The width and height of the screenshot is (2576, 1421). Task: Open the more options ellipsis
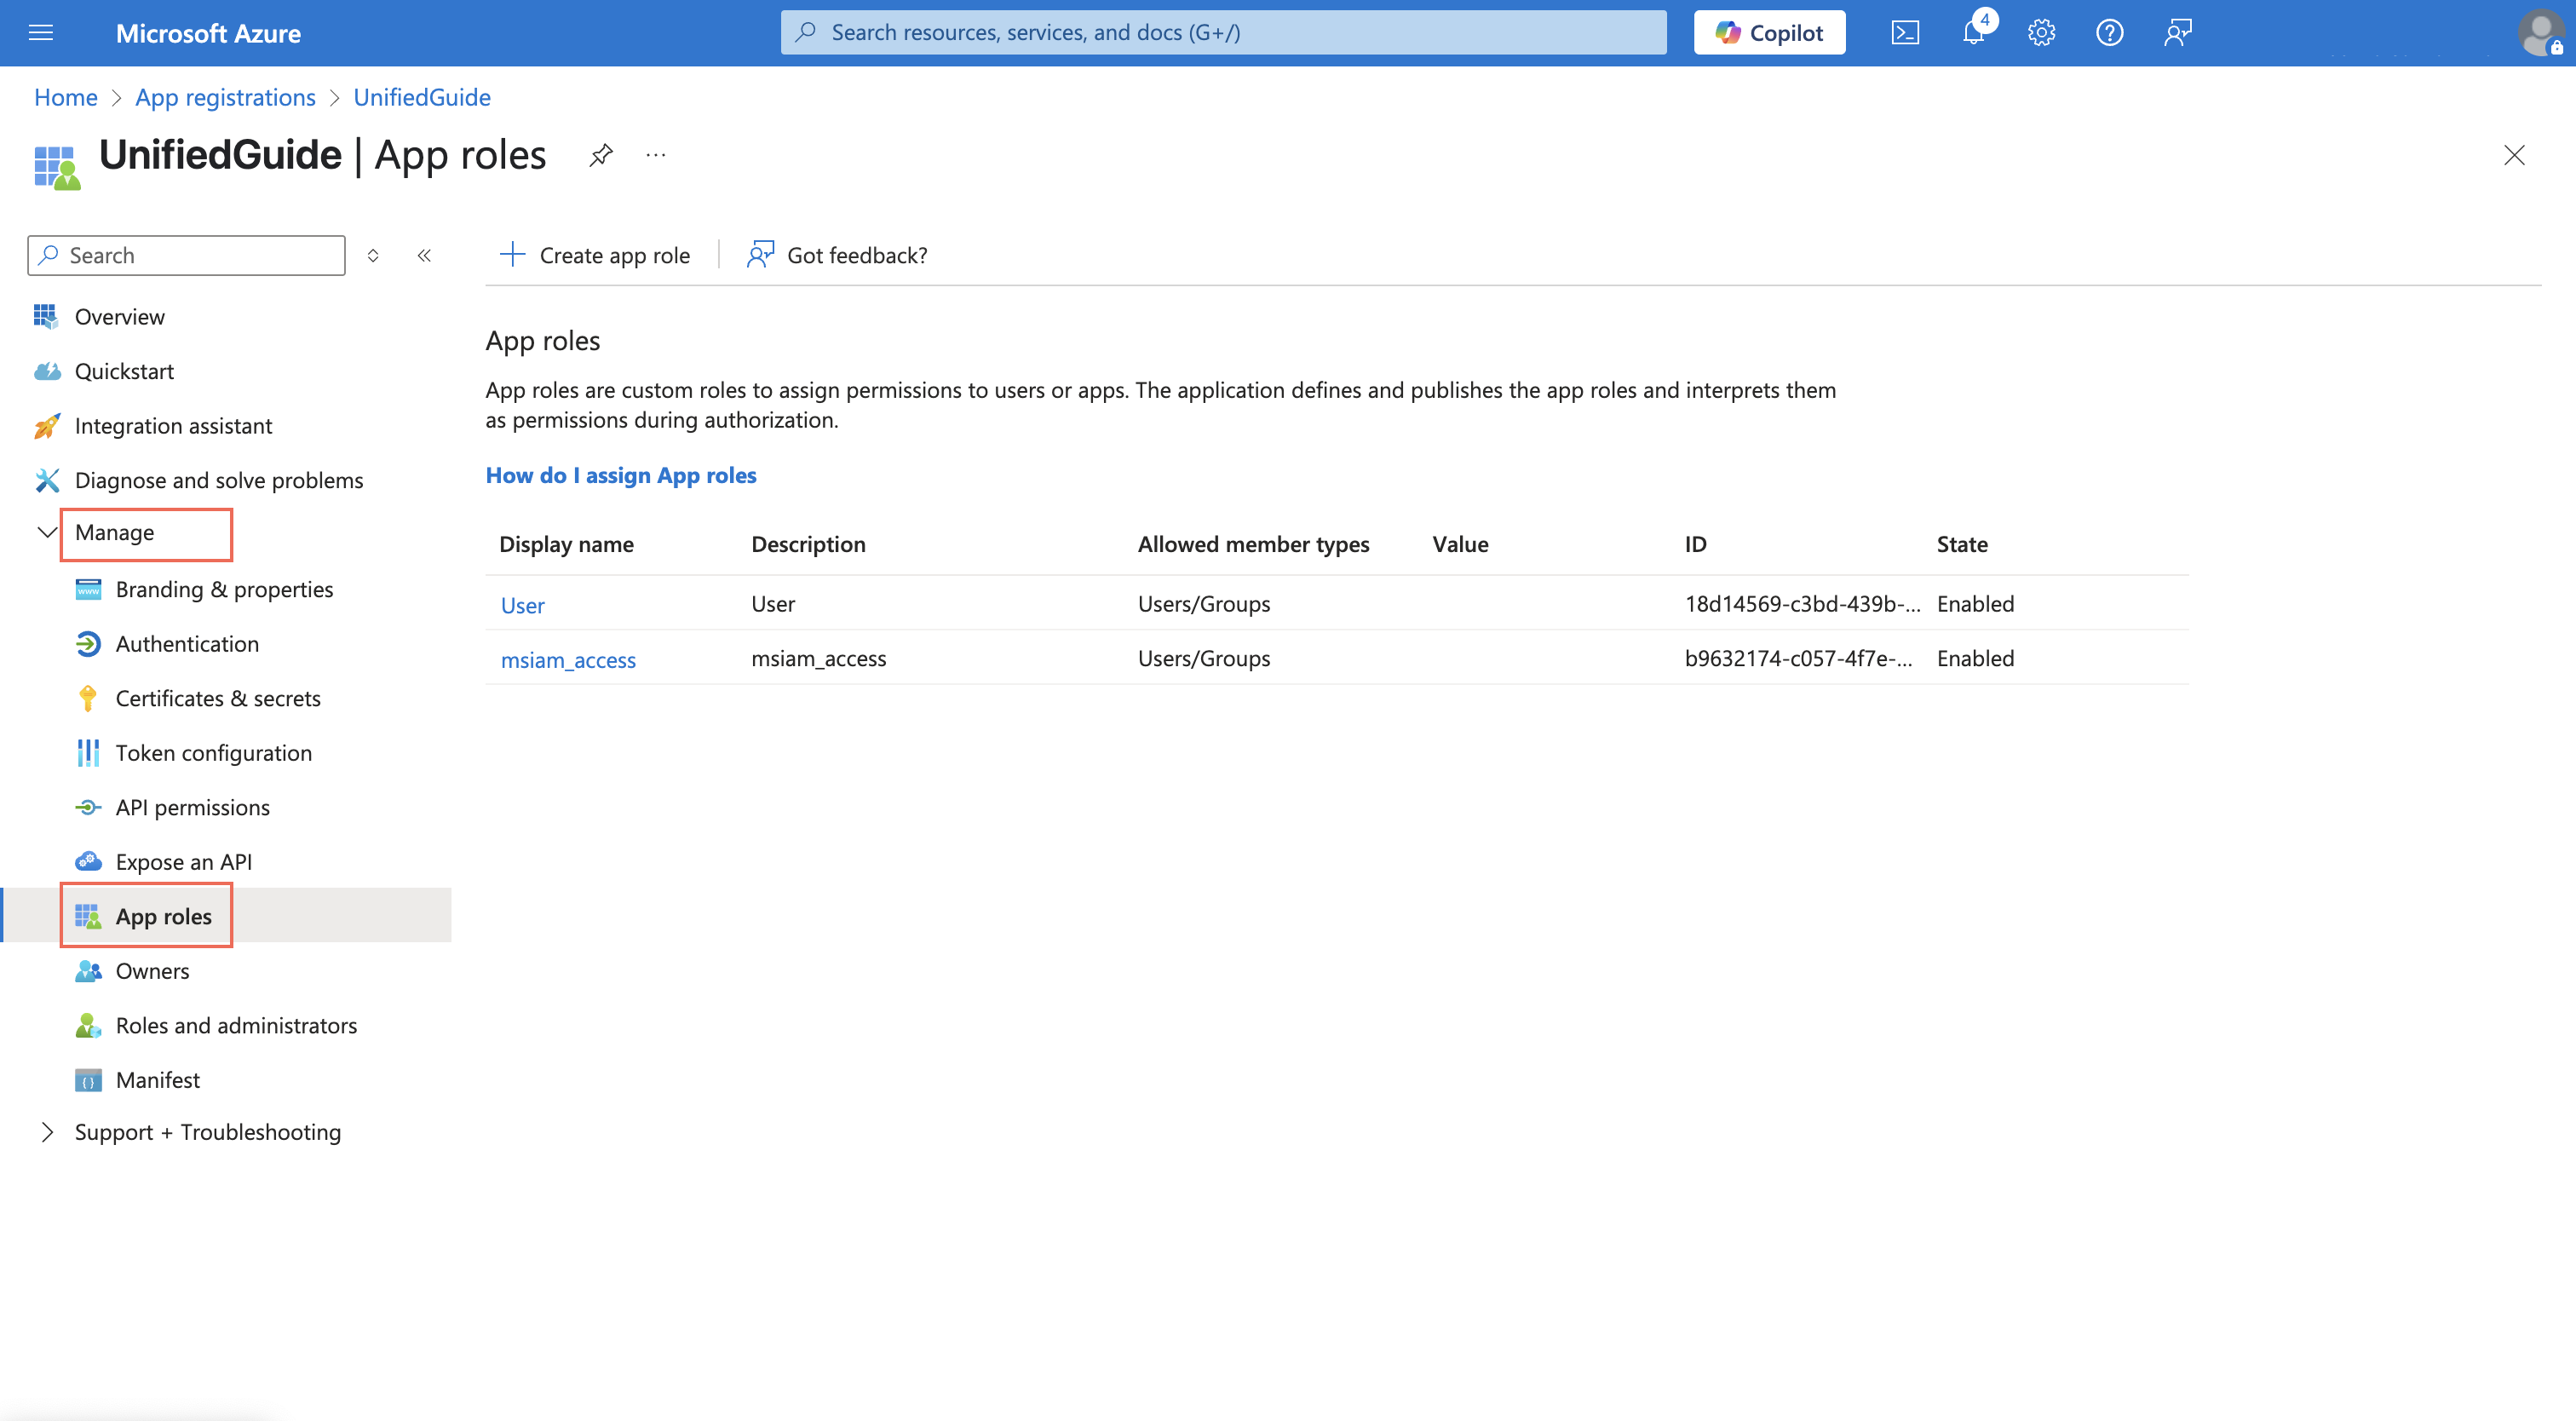[x=656, y=155]
